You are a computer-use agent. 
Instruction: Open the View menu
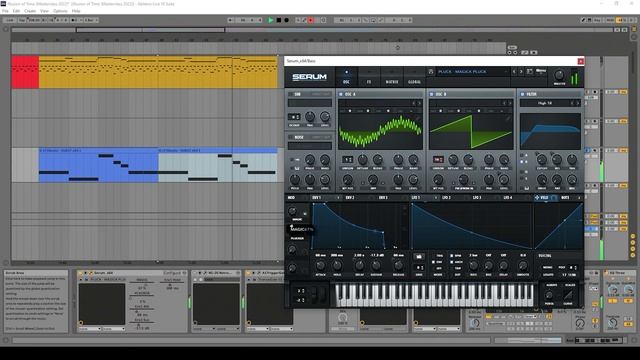pyautogui.click(x=44, y=11)
